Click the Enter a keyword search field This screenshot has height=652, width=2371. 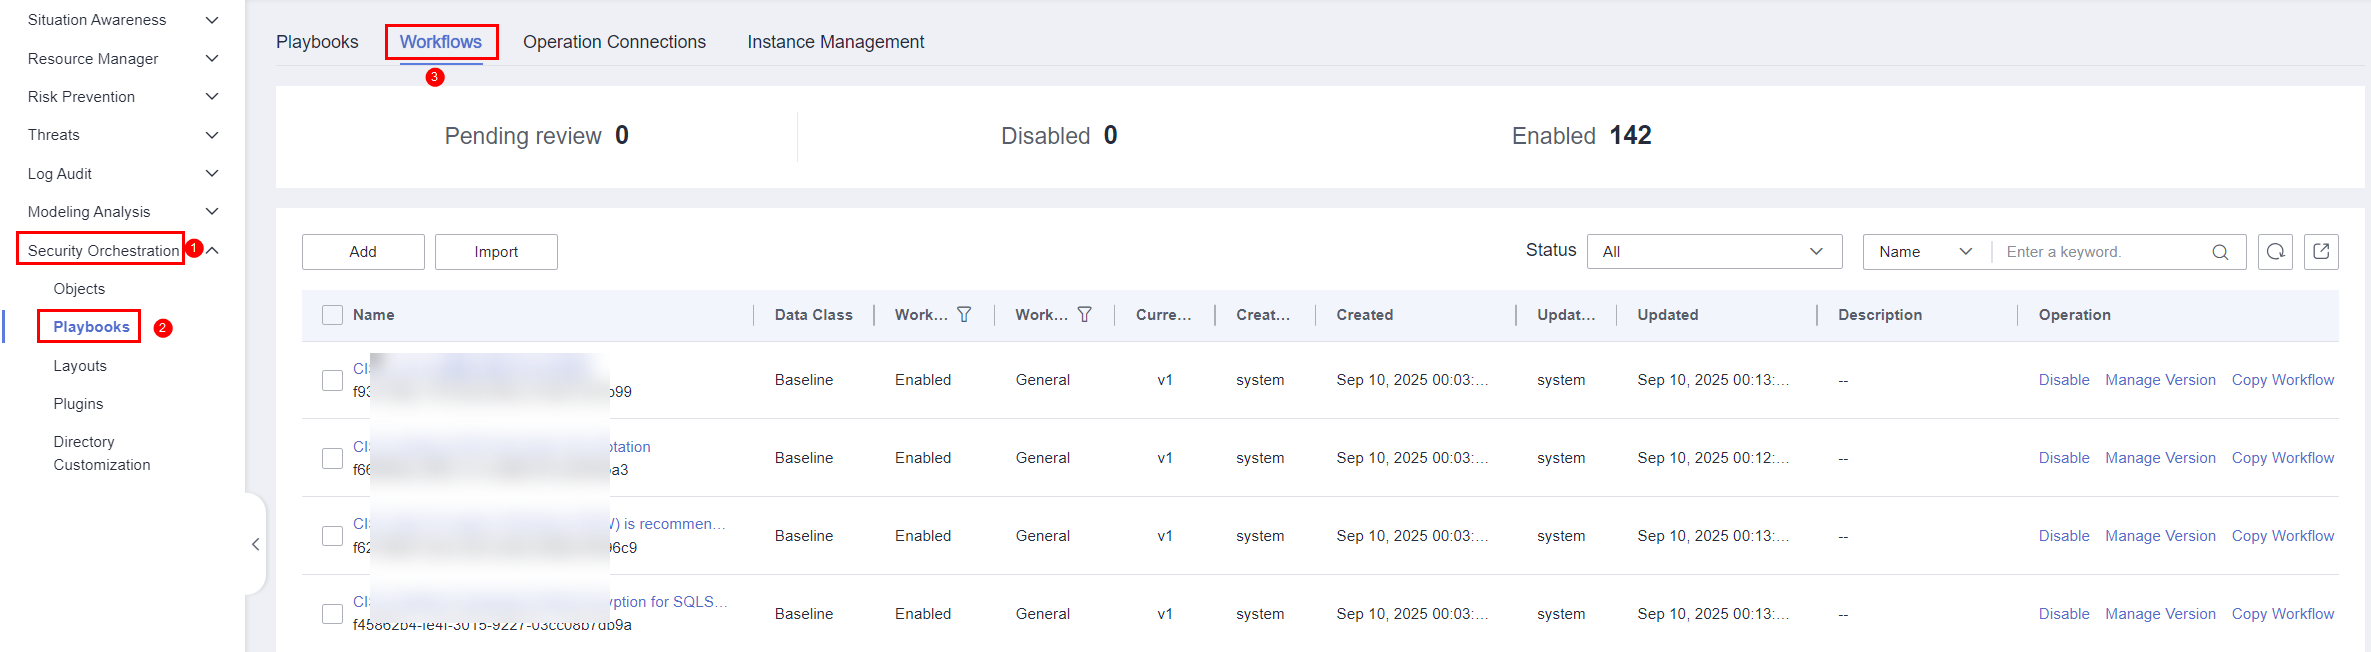pos(2100,252)
